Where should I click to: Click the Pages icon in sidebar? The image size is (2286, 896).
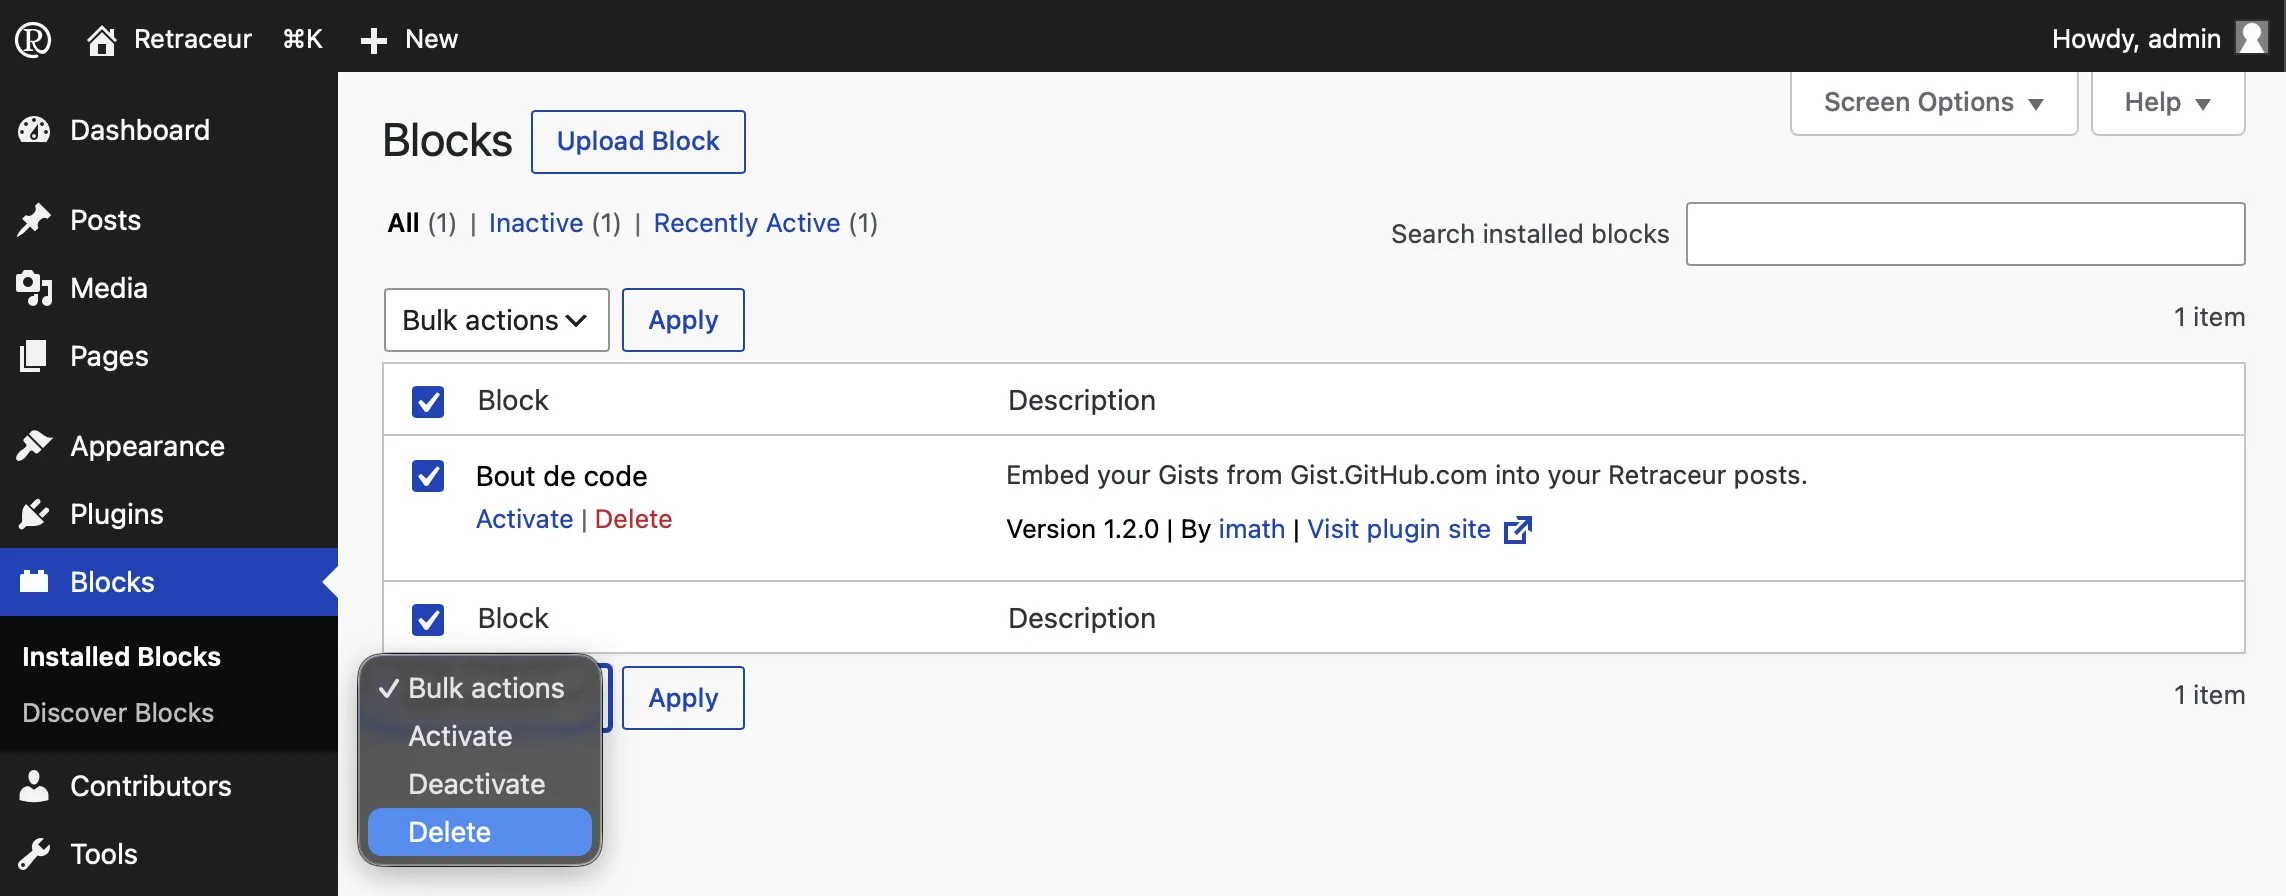tap(34, 356)
